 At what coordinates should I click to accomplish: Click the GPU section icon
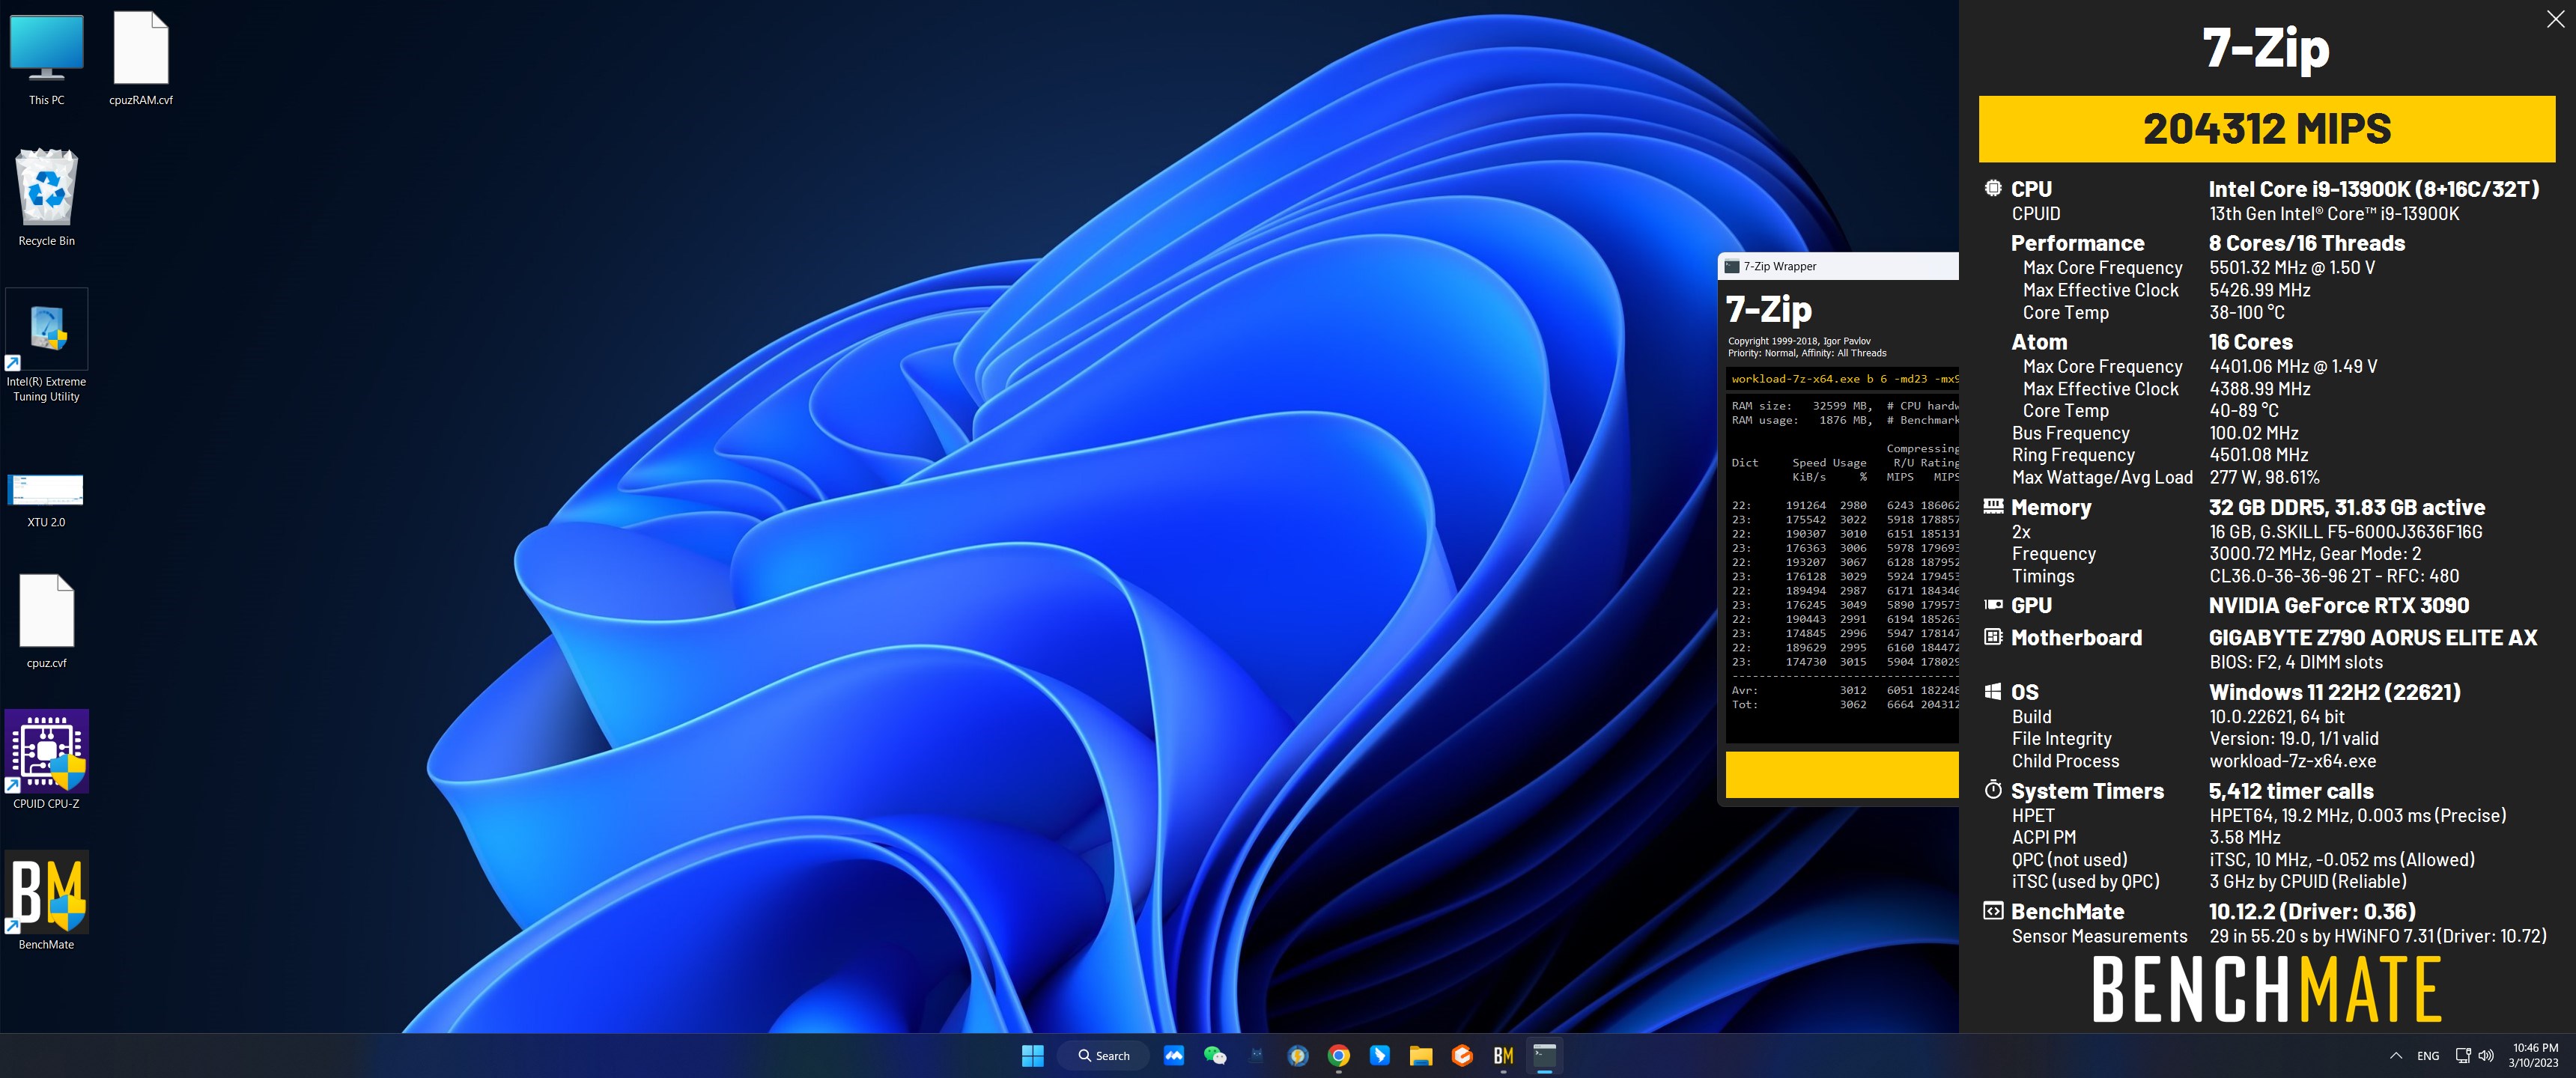coord(1993,604)
